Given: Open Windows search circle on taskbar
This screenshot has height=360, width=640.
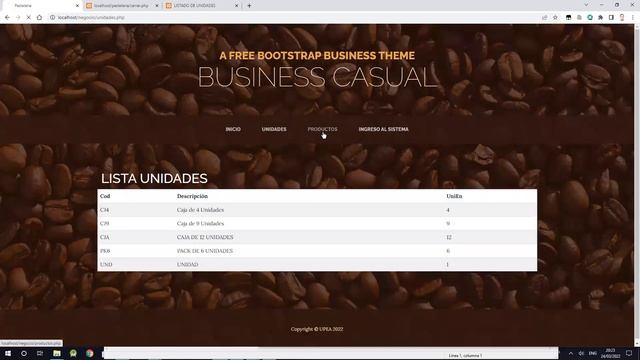Looking at the screenshot, I should tap(24, 353).
